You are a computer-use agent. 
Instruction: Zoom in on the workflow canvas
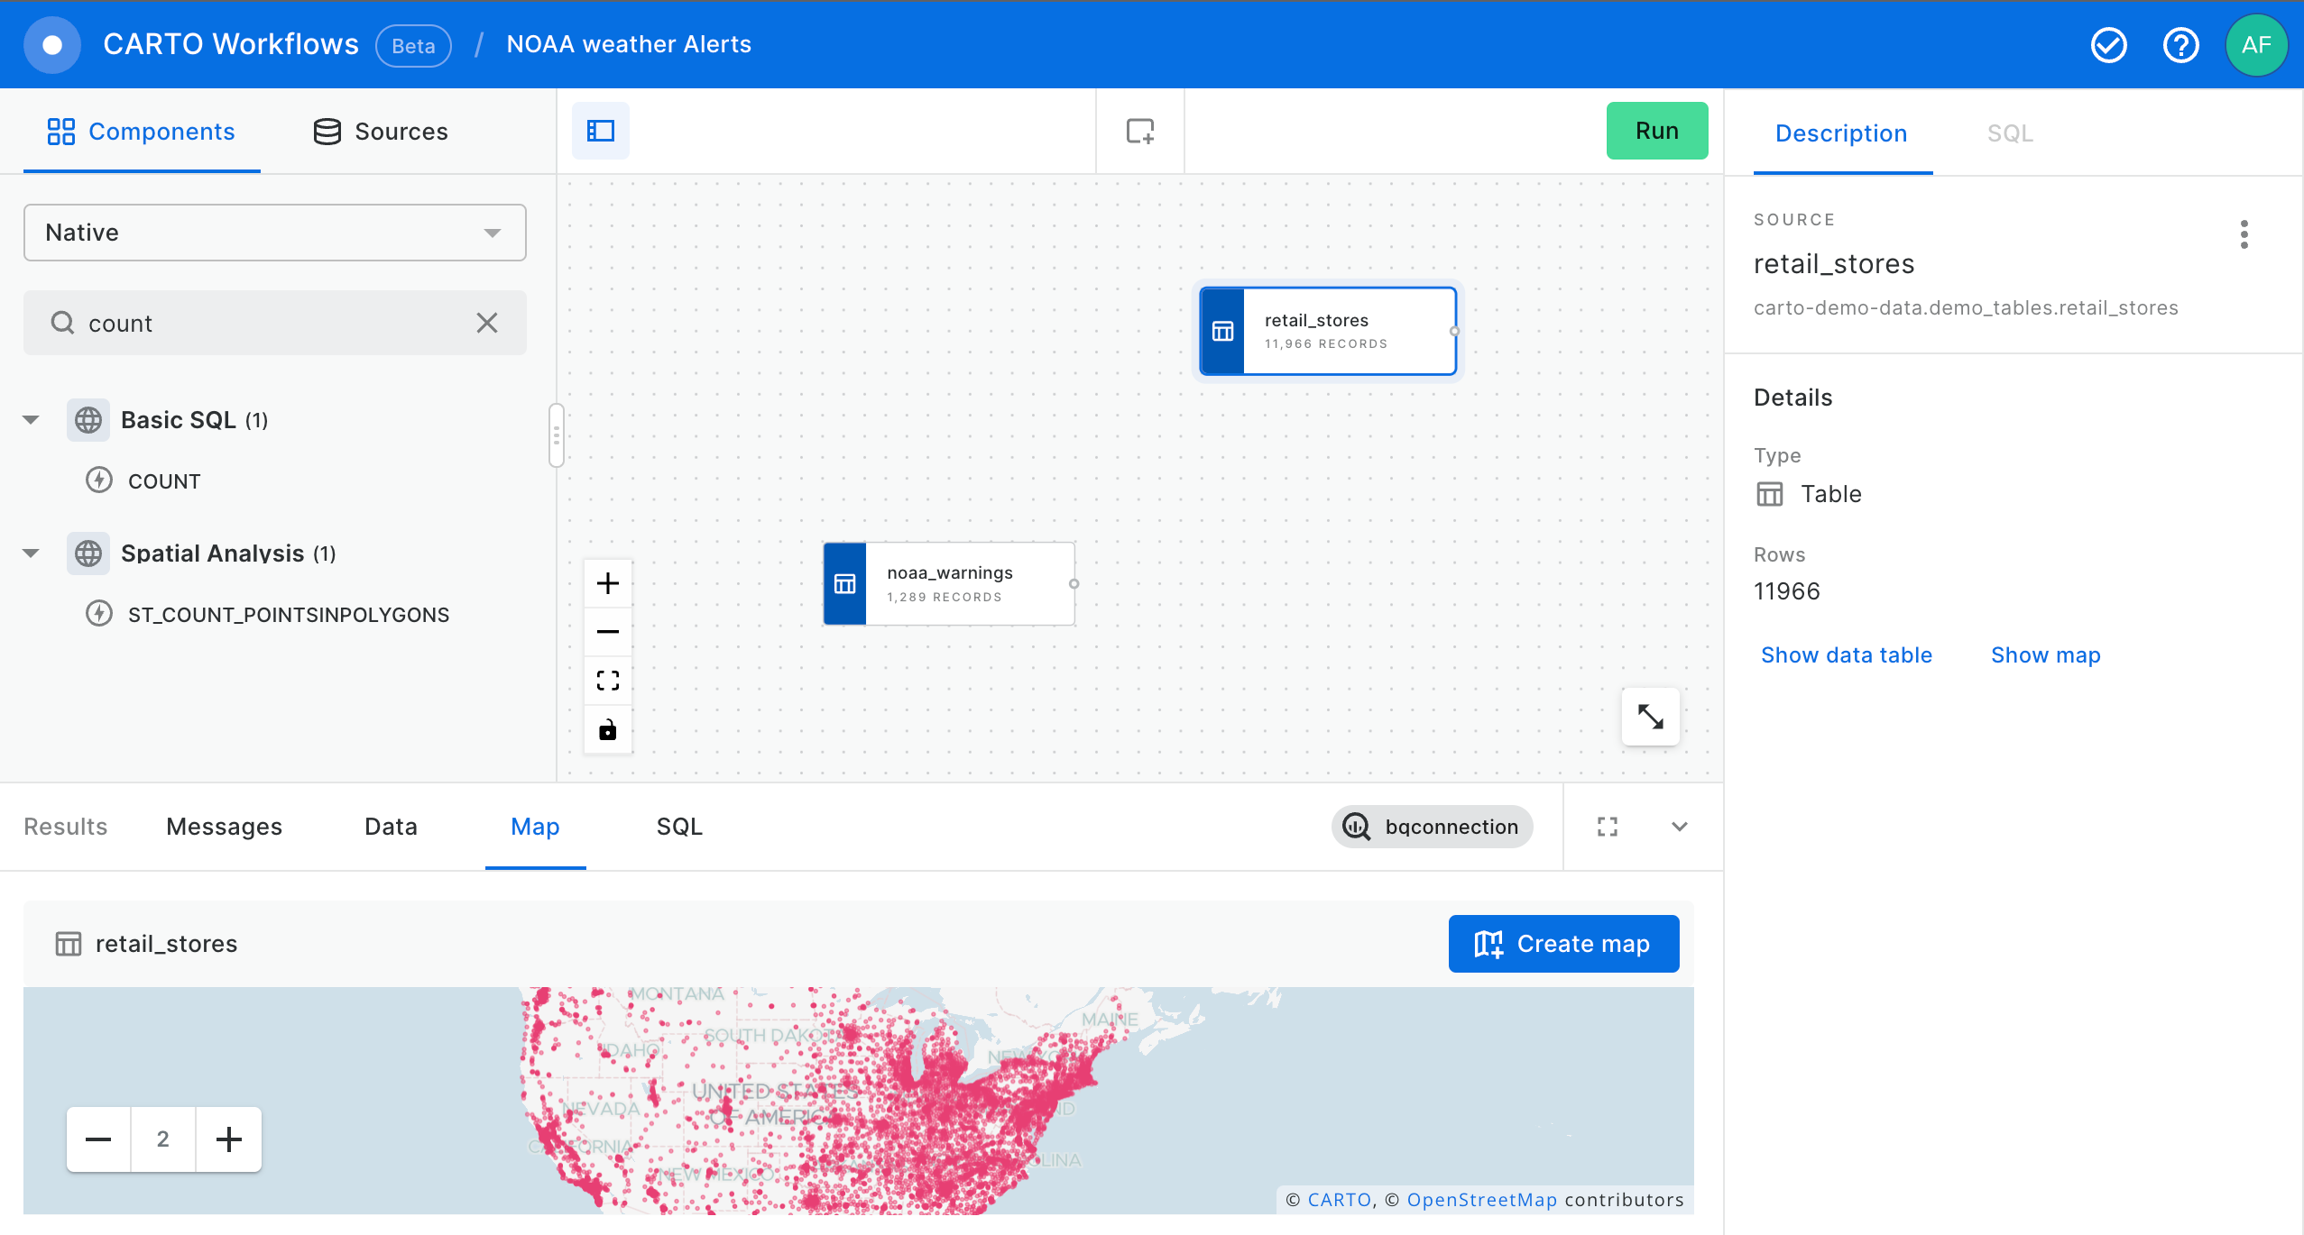pyautogui.click(x=608, y=583)
